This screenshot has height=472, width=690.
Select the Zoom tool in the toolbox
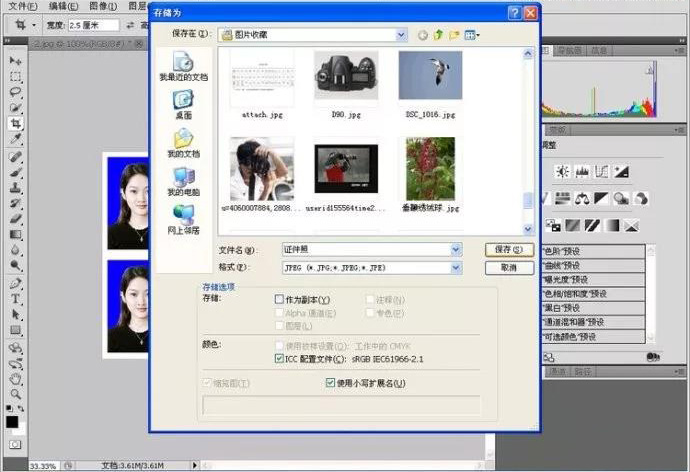tap(15, 394)
